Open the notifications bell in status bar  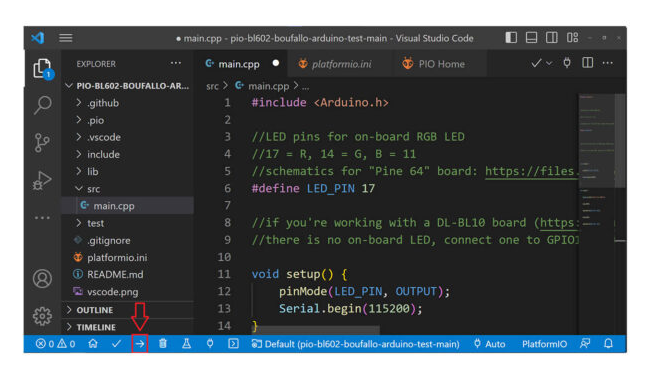(x=608, y=344)
